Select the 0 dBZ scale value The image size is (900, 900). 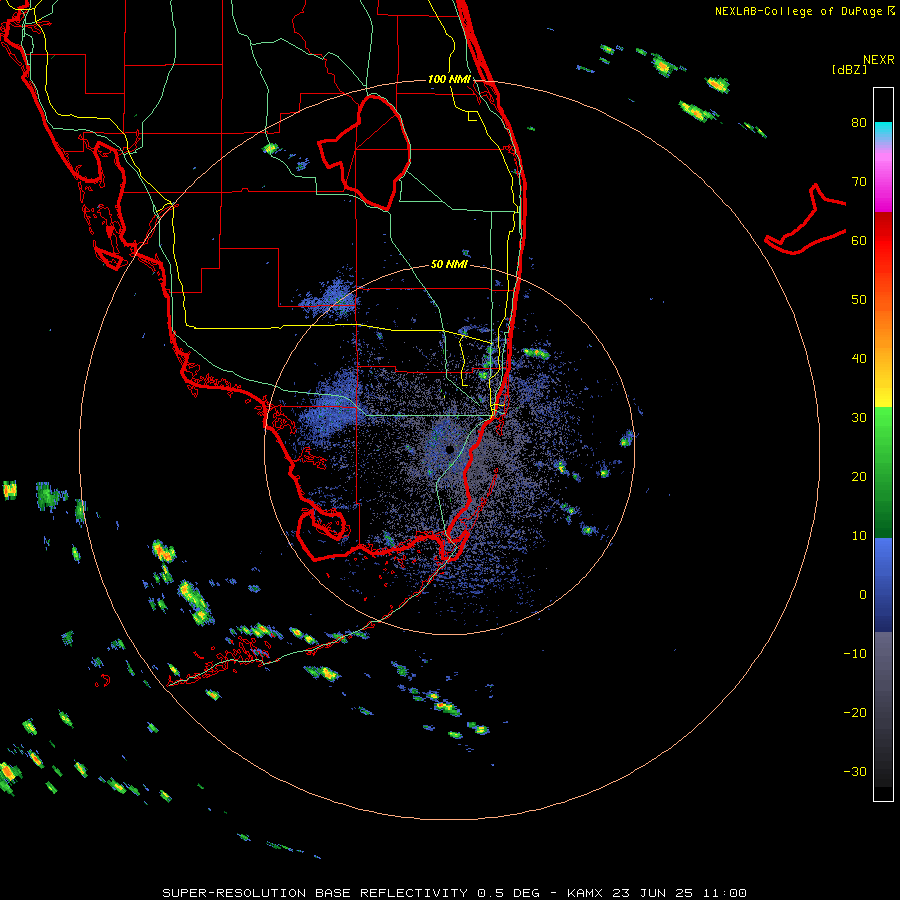coord(863,595)
